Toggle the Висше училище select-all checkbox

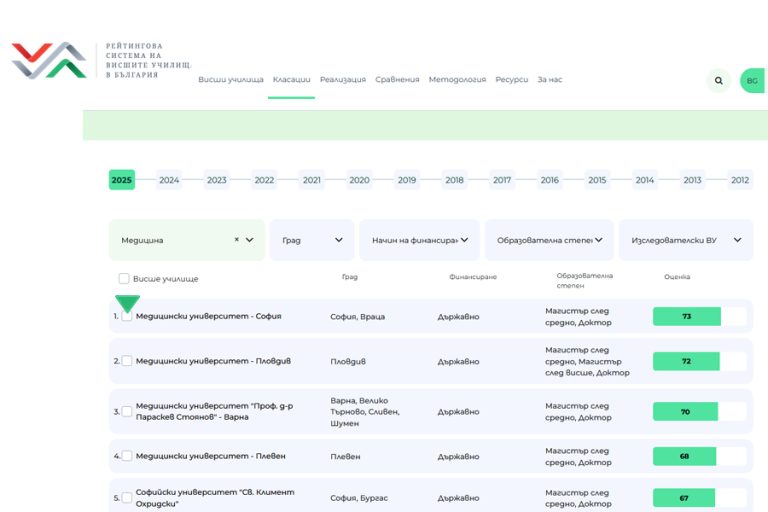click(x=124, y=279)
